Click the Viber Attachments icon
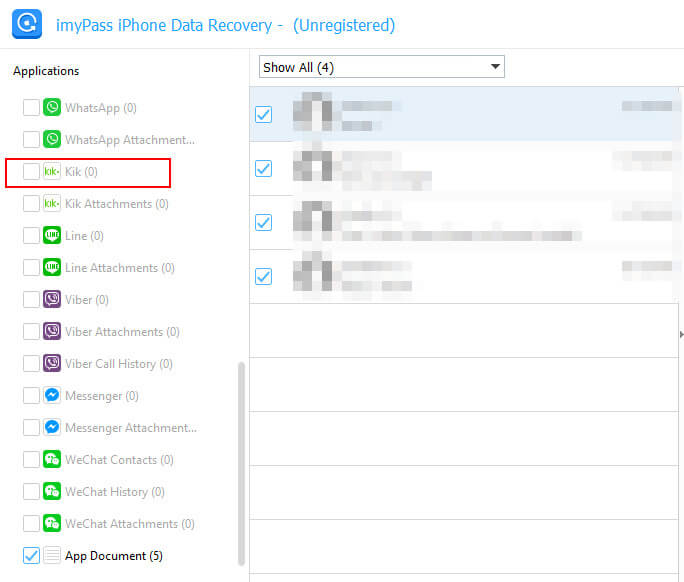This screenshot has height=582, width=684. tap(52, 331)
